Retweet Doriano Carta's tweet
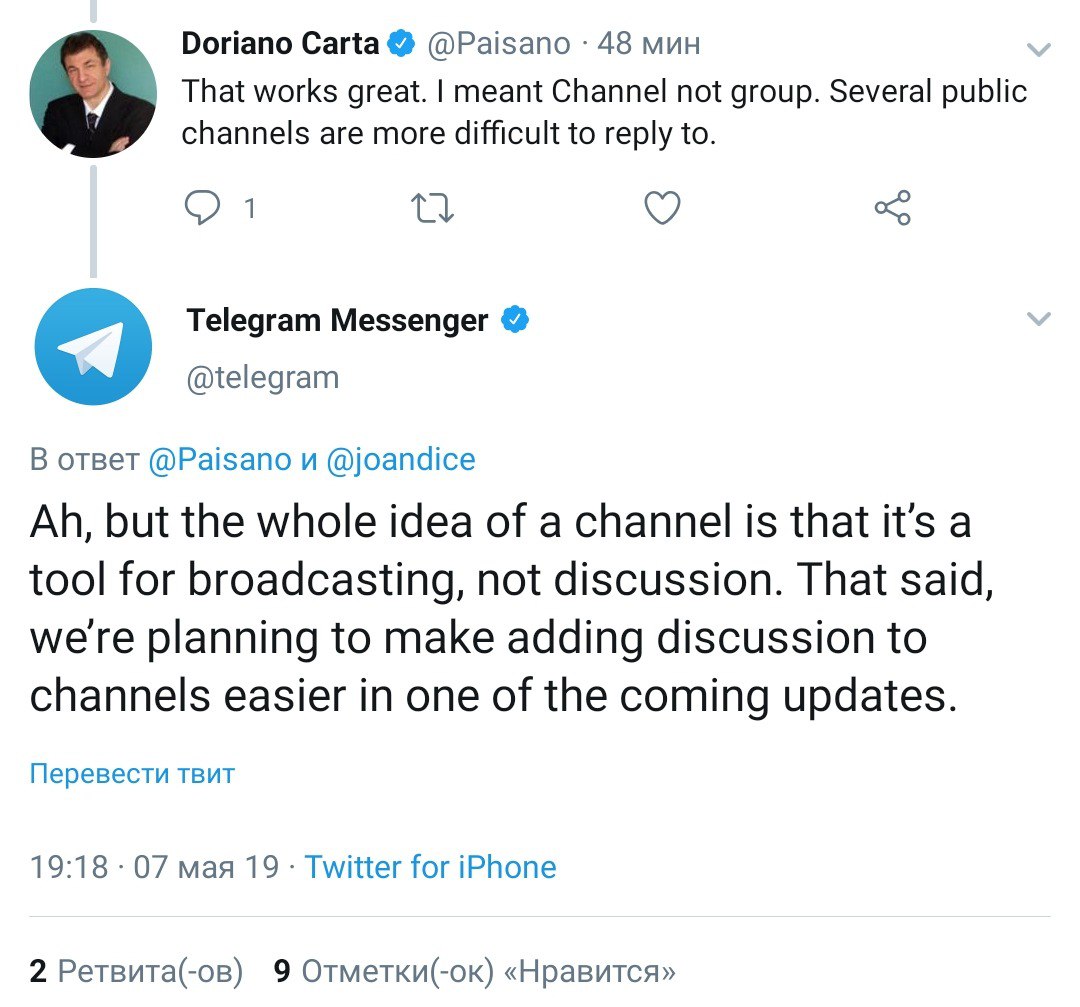 (x=432, y=208)
